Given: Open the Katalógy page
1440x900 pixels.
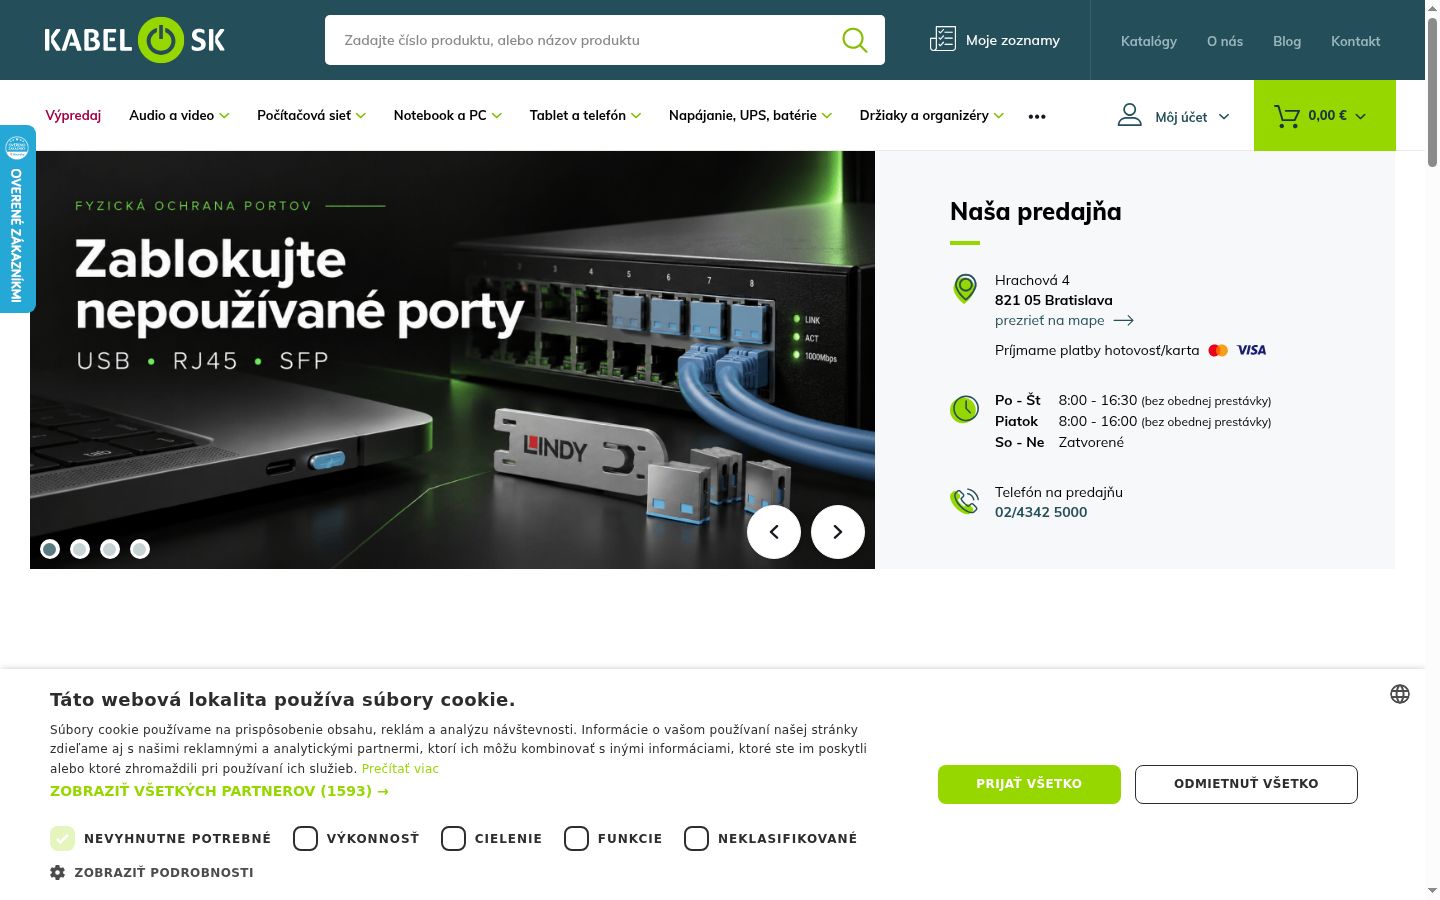Looking at the screenshot, I should pyautogui.click(x=1149, y=41).
